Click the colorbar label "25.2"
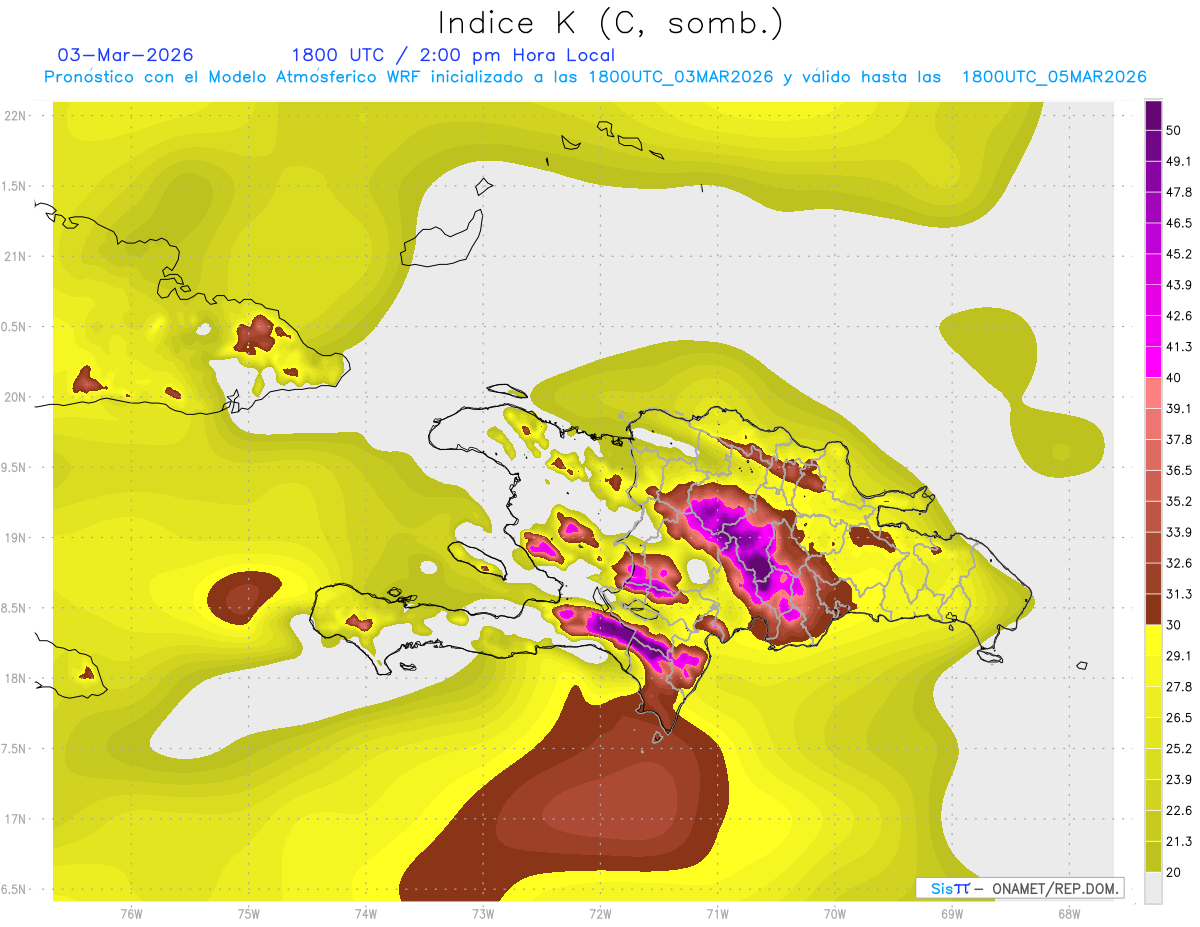 pos(1178,748)
